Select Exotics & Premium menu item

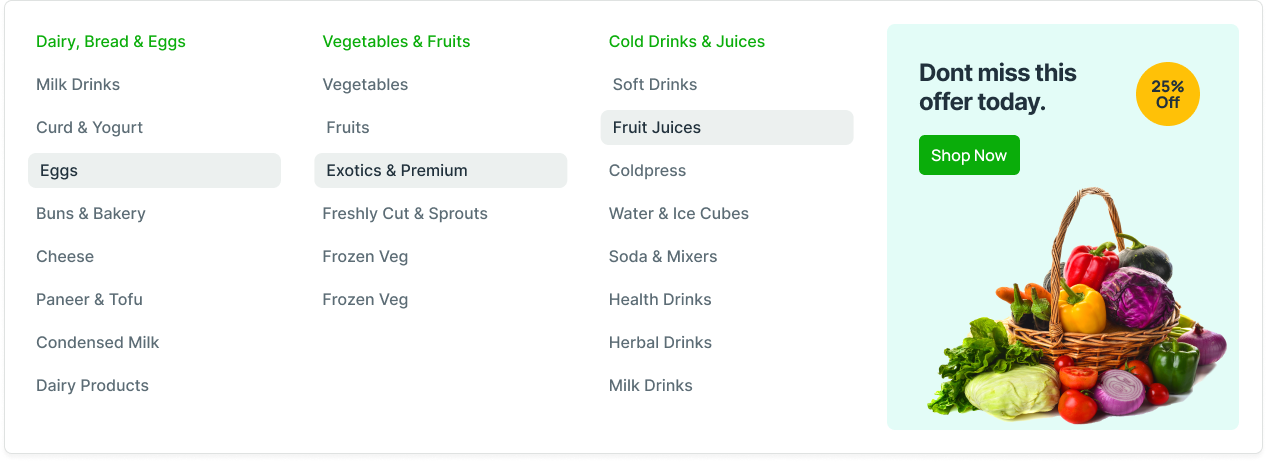pyautogui.click(x=440, y=170)
